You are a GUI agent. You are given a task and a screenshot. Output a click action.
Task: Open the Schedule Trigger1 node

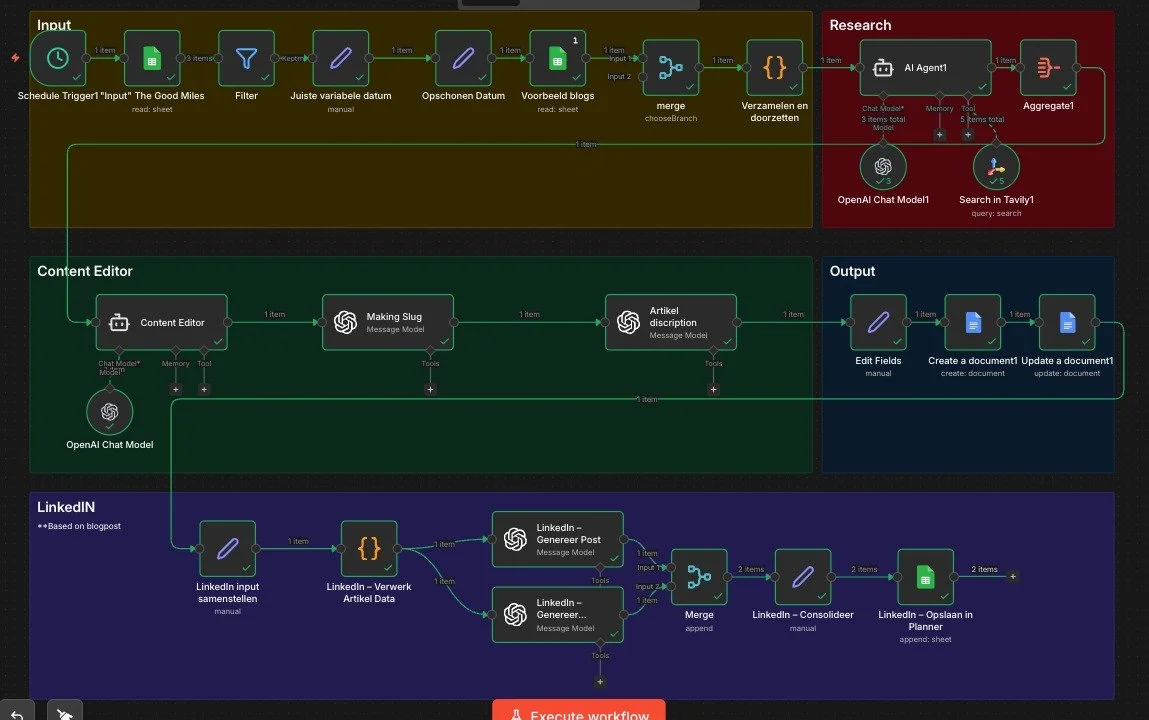58,60
